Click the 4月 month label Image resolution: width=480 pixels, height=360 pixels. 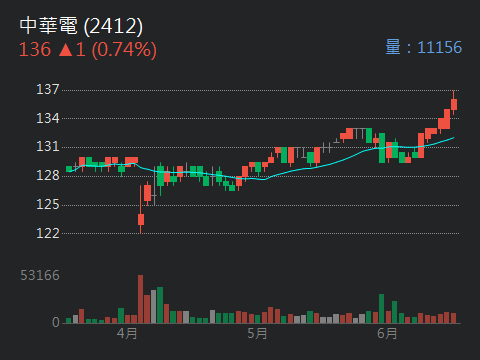127,333
